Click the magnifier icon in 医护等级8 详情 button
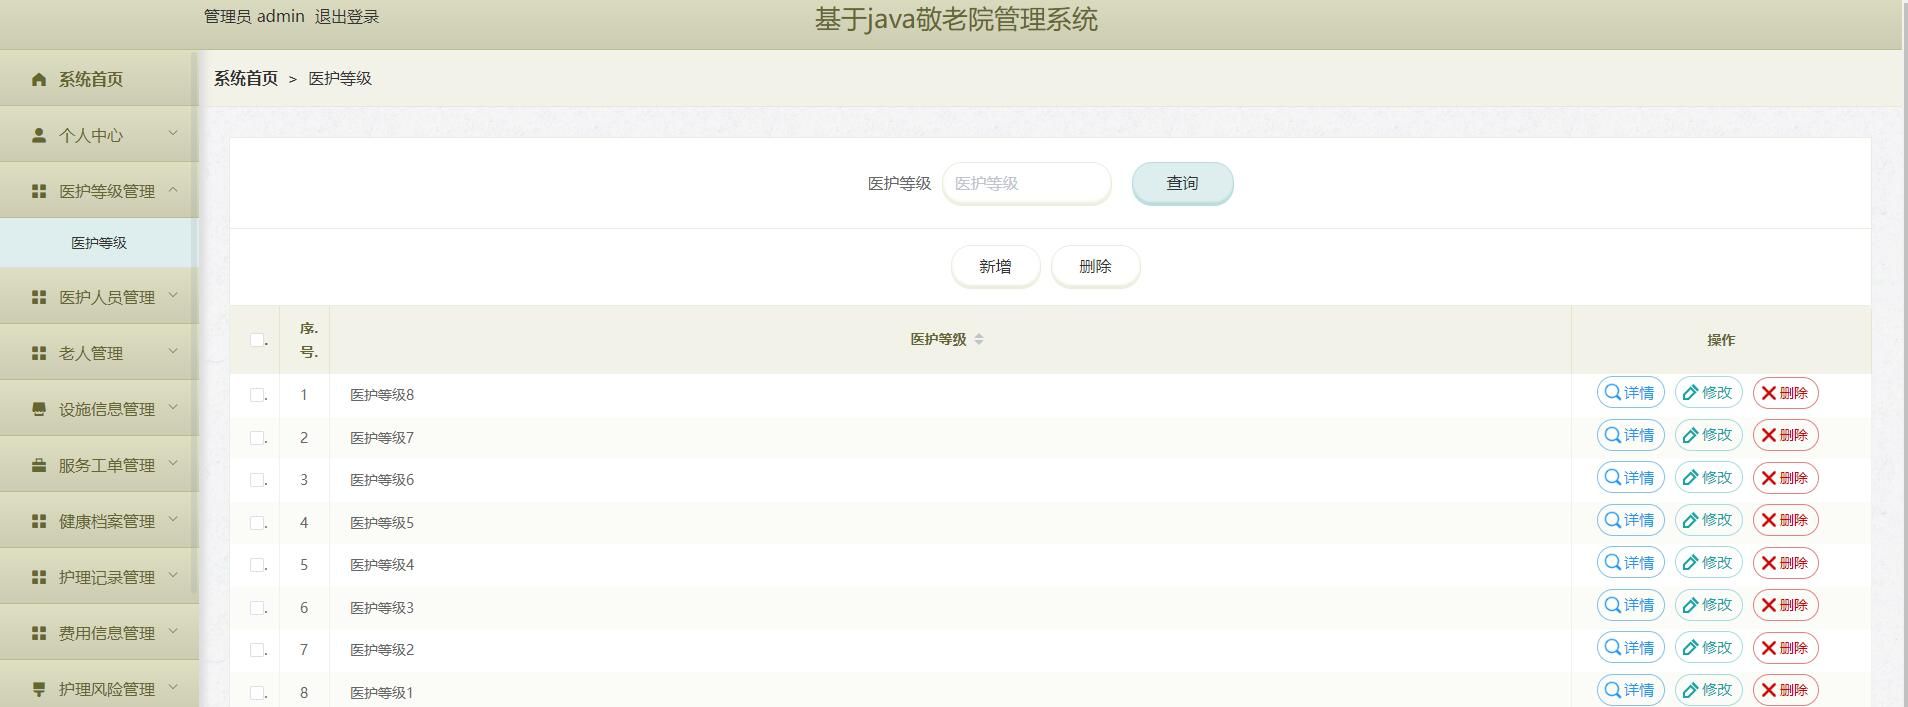The width and height of the screenshot is (1908, 707). pyautogui.click(x=1613, y=392)
